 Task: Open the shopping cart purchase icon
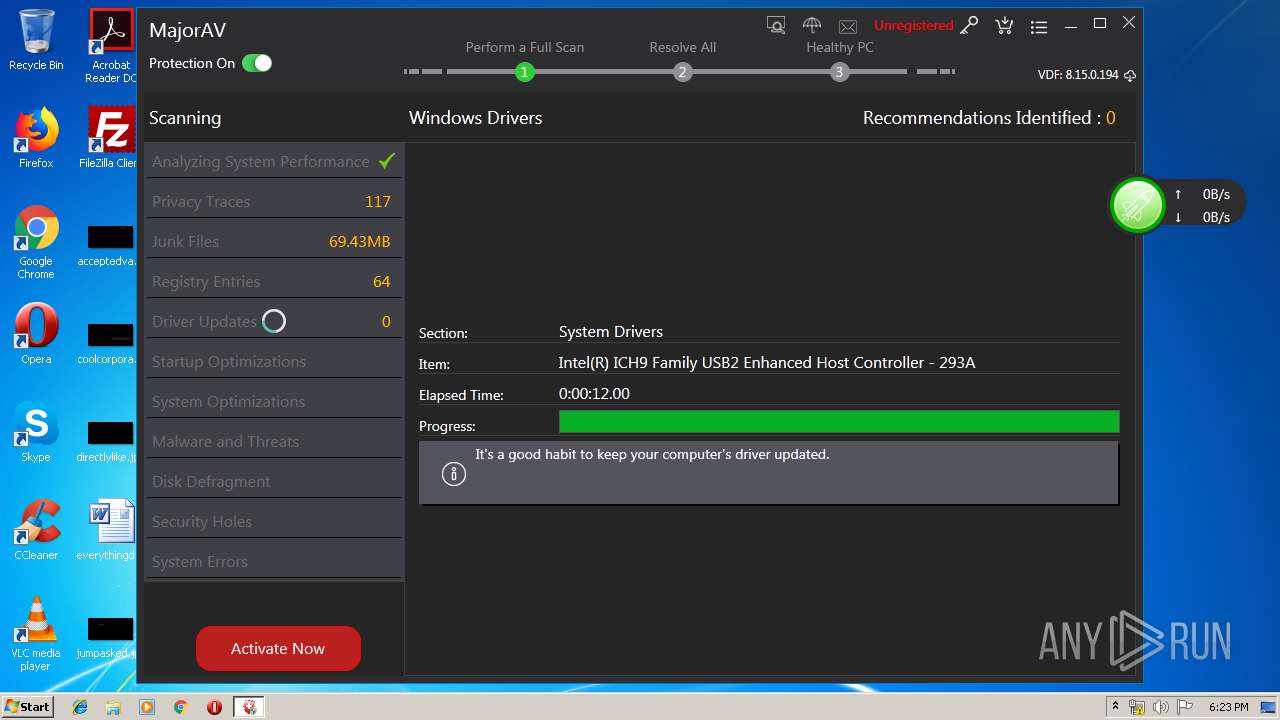1004,25
